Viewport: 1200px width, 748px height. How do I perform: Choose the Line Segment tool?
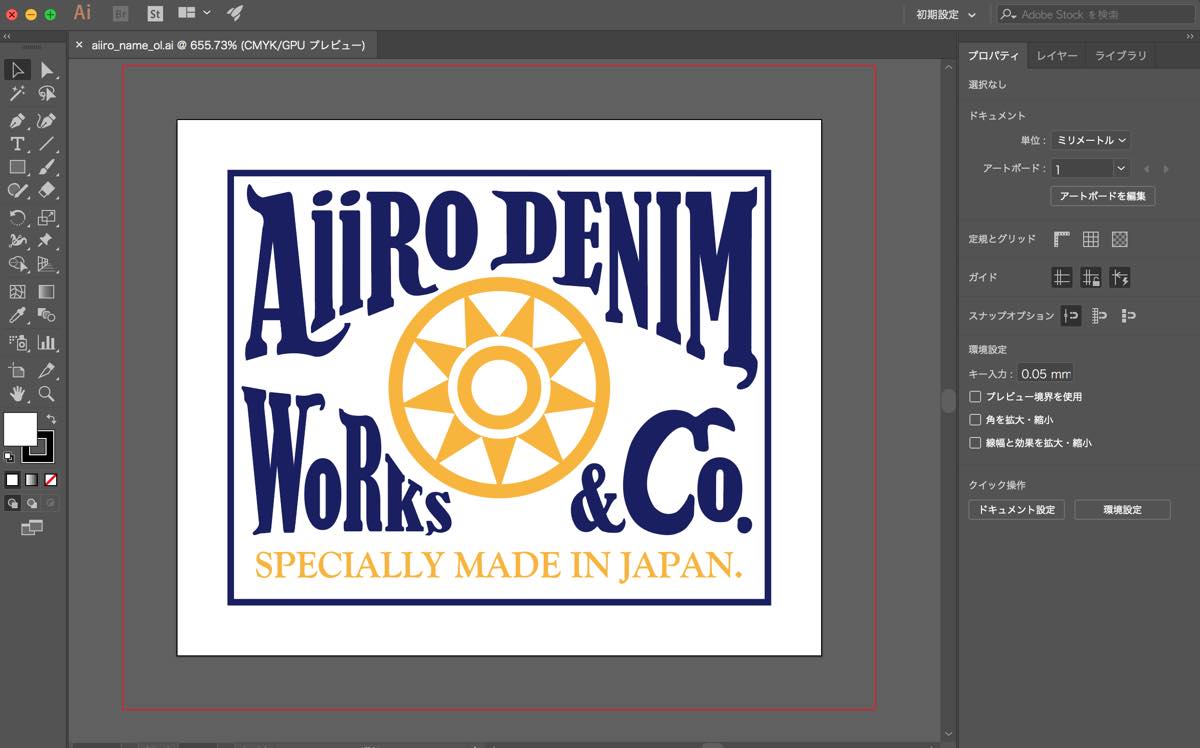click(x=46, y=144)
